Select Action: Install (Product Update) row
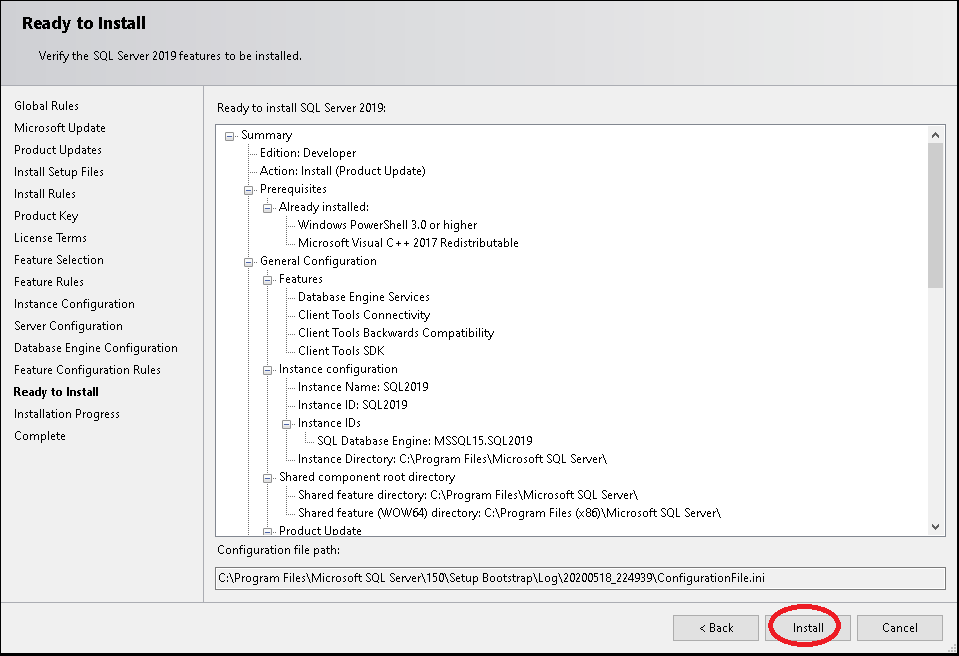The height and width of the screenshot is (656, 959). pos(342,171)
